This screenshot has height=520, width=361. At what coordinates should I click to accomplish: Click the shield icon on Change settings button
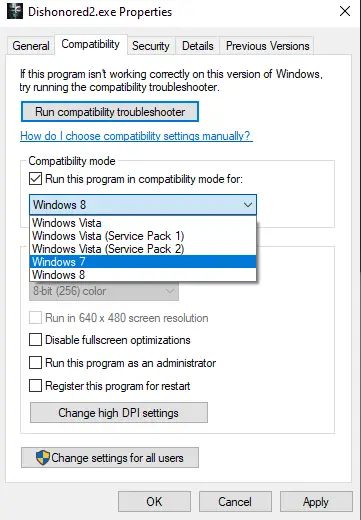point(43,458)
